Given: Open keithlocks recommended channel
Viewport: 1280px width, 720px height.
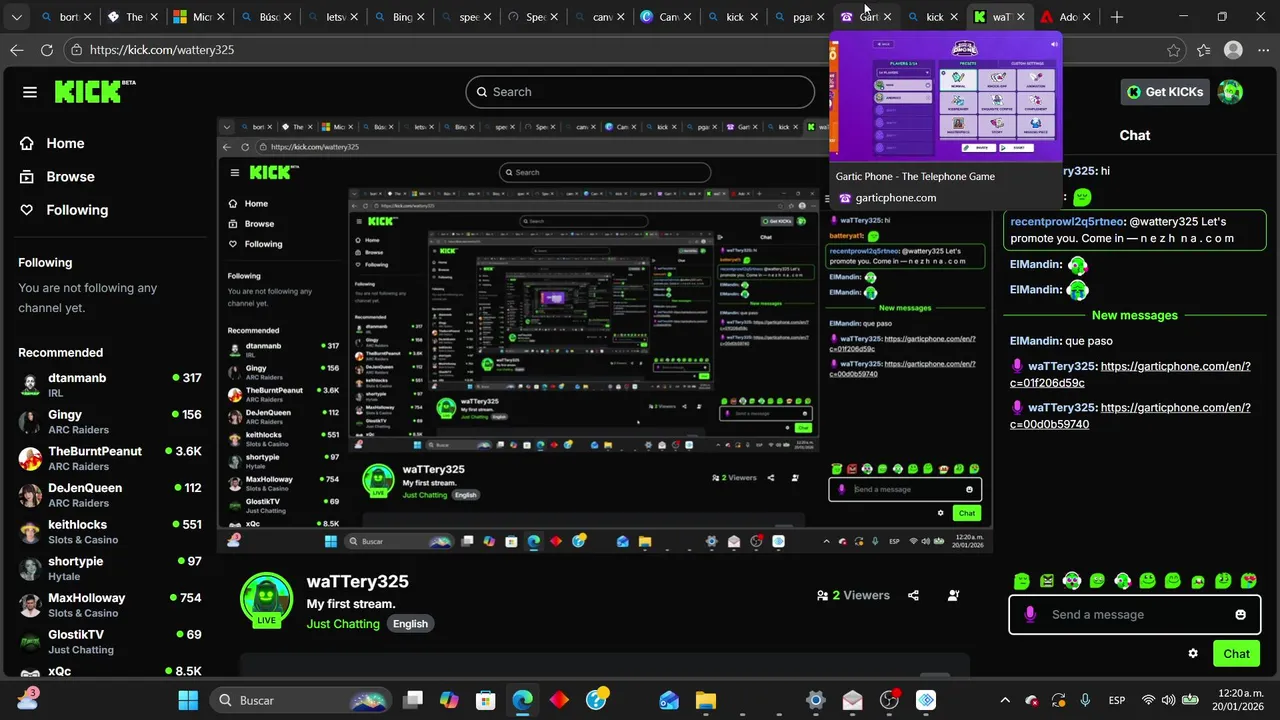Looking at the screenshot, I should coord(110,532).
